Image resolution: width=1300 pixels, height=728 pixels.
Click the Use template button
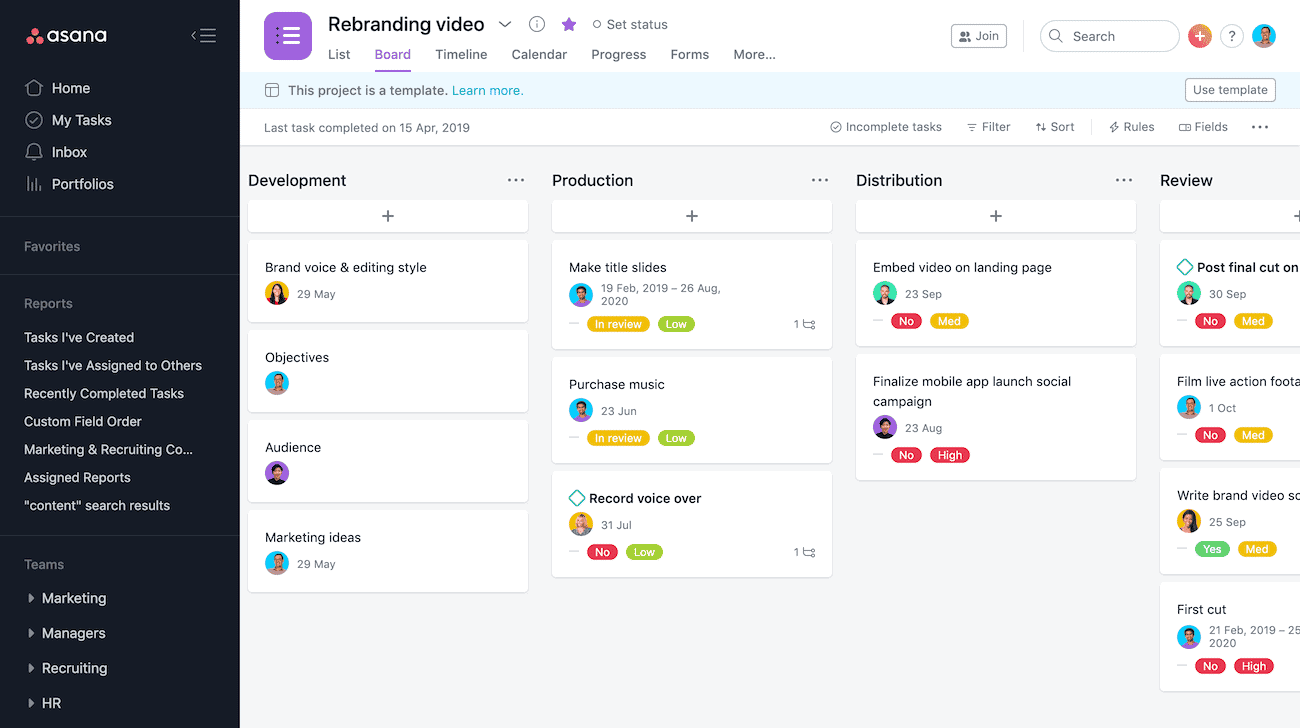point(1230,90)
